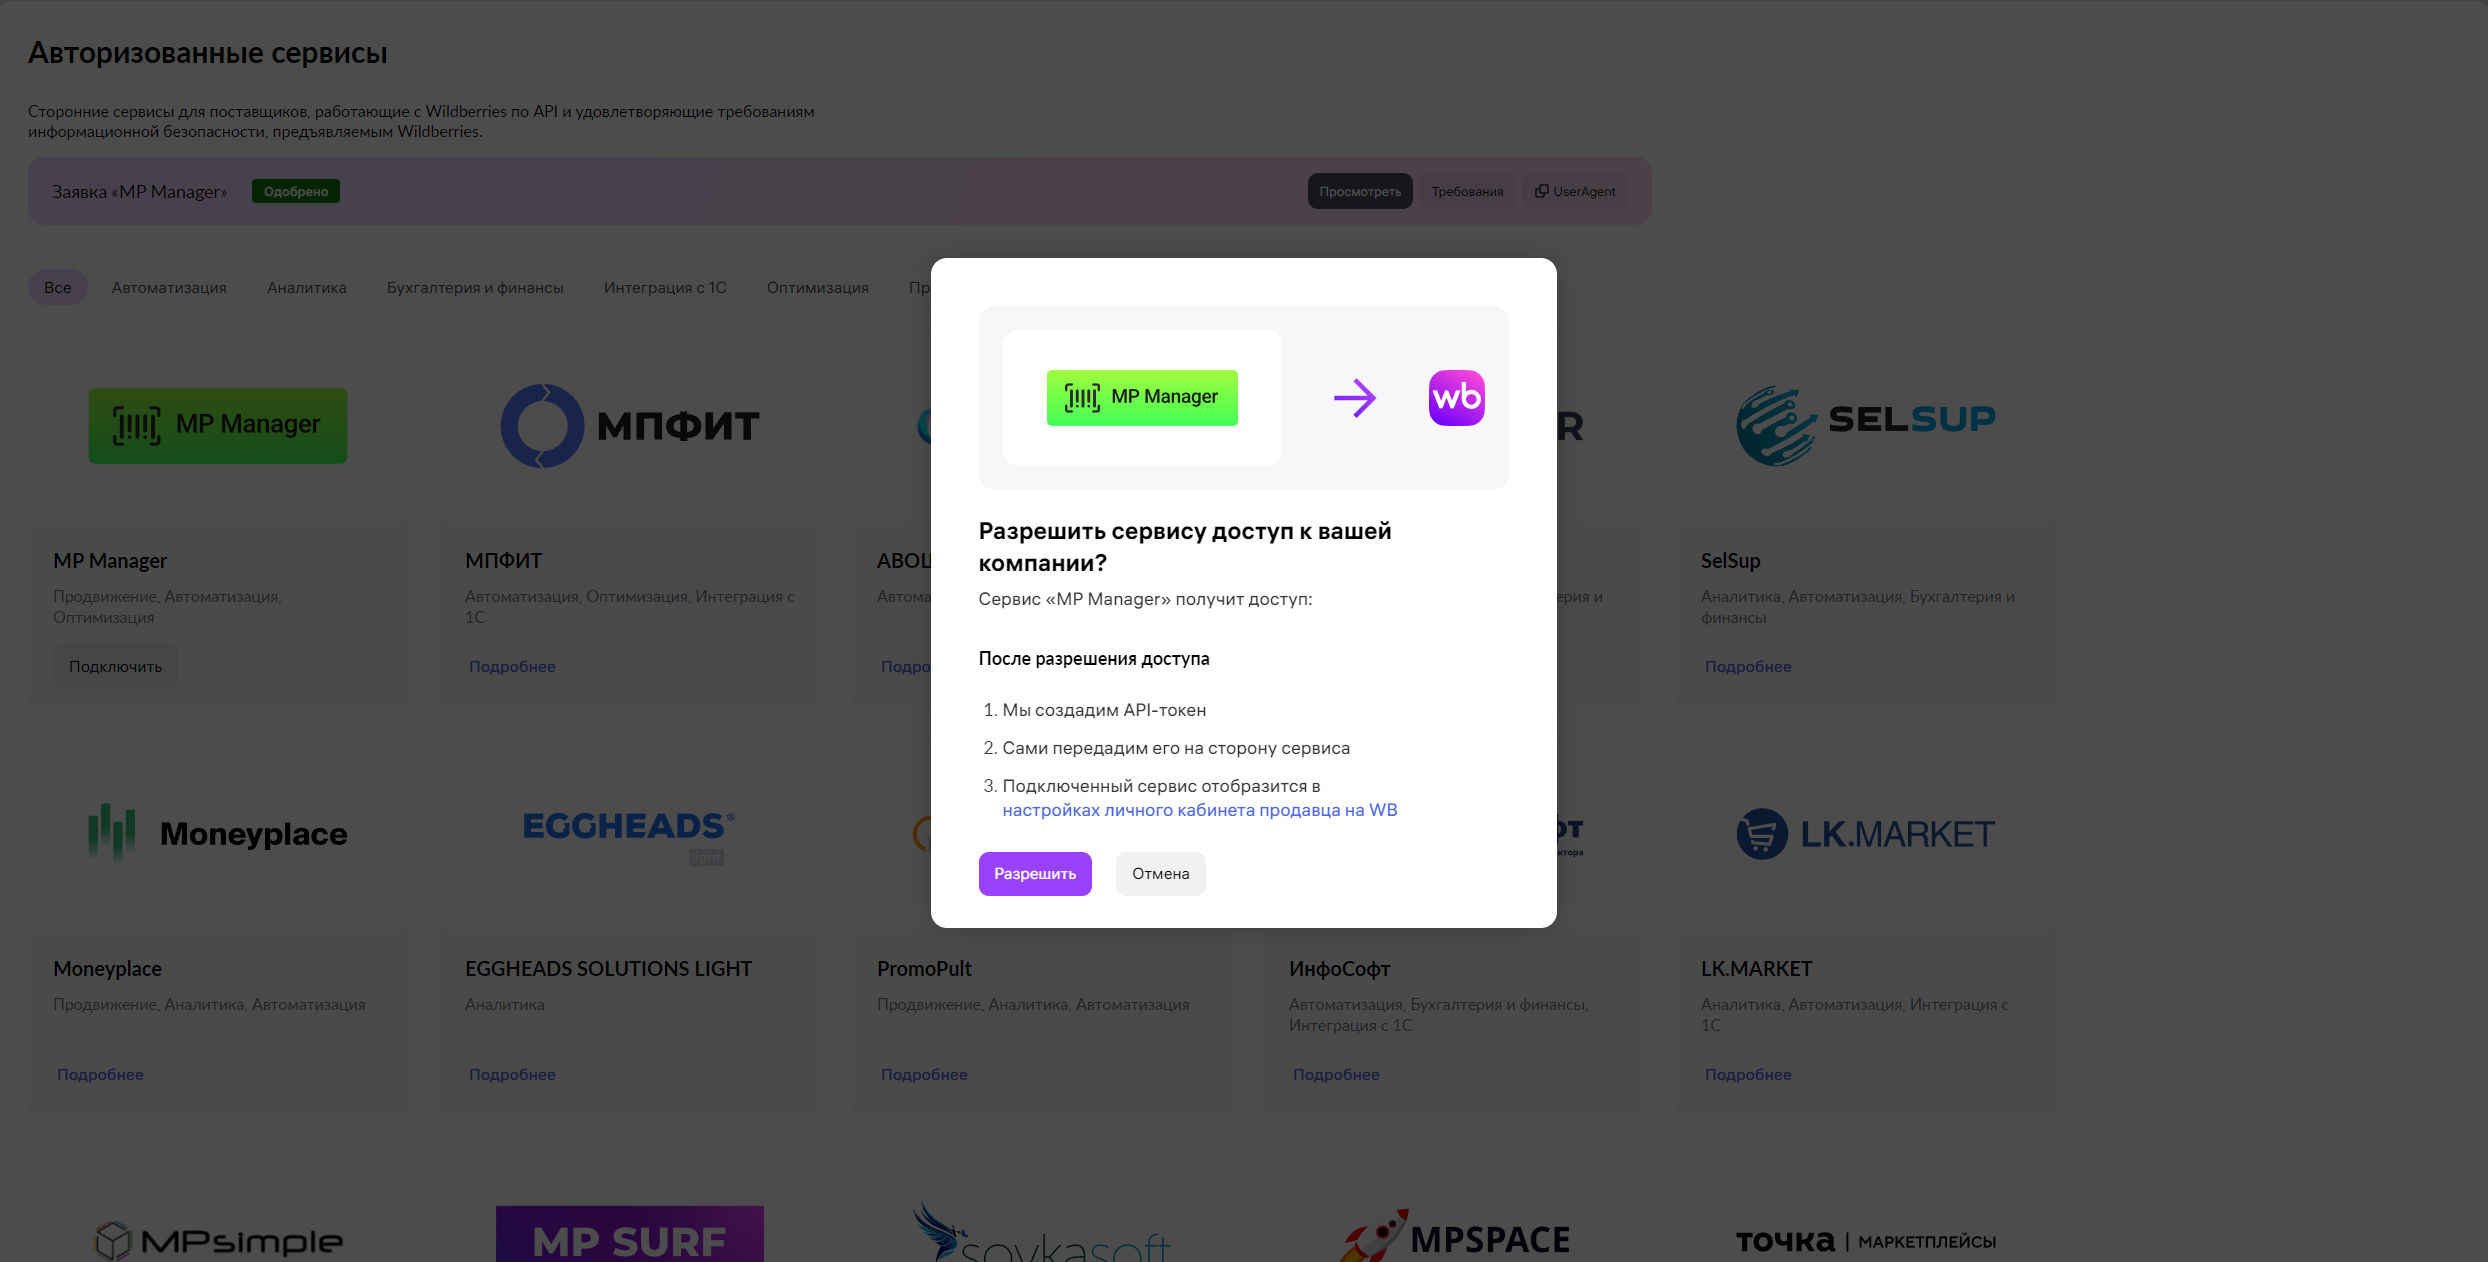This screenshot has height=1262, width=2488.
Task: Click the Просмотреть button in the application banner
Action: click(x=1360, y=191)
